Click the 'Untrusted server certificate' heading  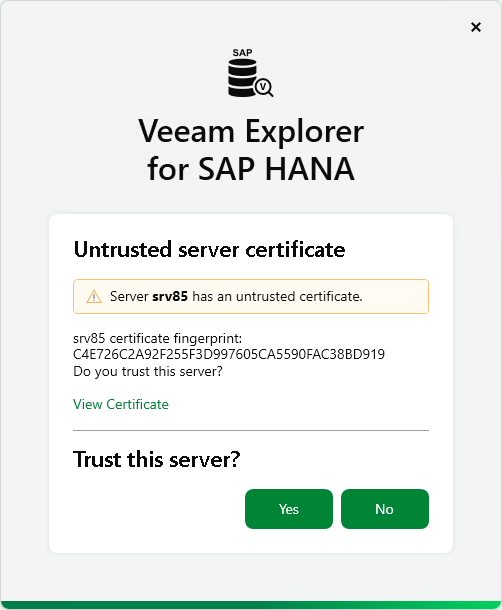[x=209, y=249]
